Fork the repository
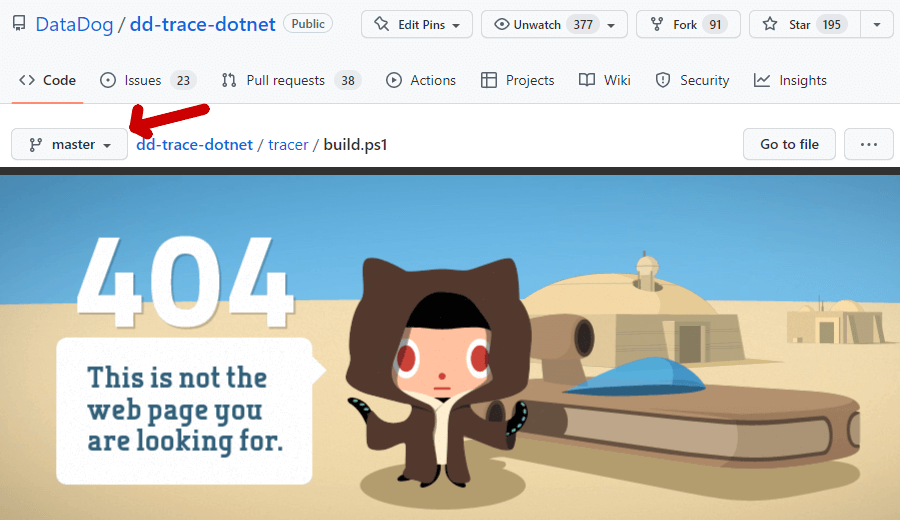This screenshot has width=900, height=520. tap(688, 24)
